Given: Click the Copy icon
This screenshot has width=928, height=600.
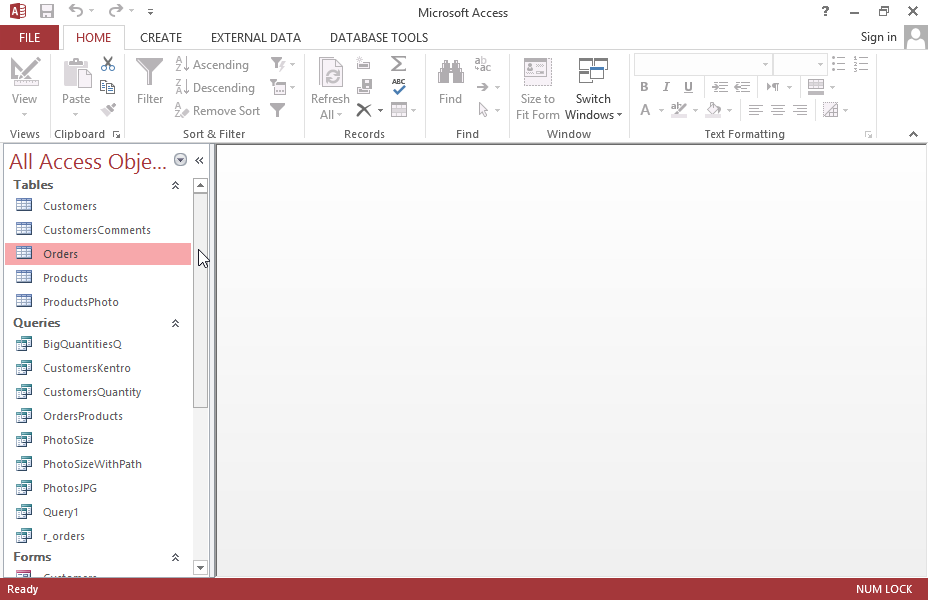Looking at the screenshot, I should (108, 87).
